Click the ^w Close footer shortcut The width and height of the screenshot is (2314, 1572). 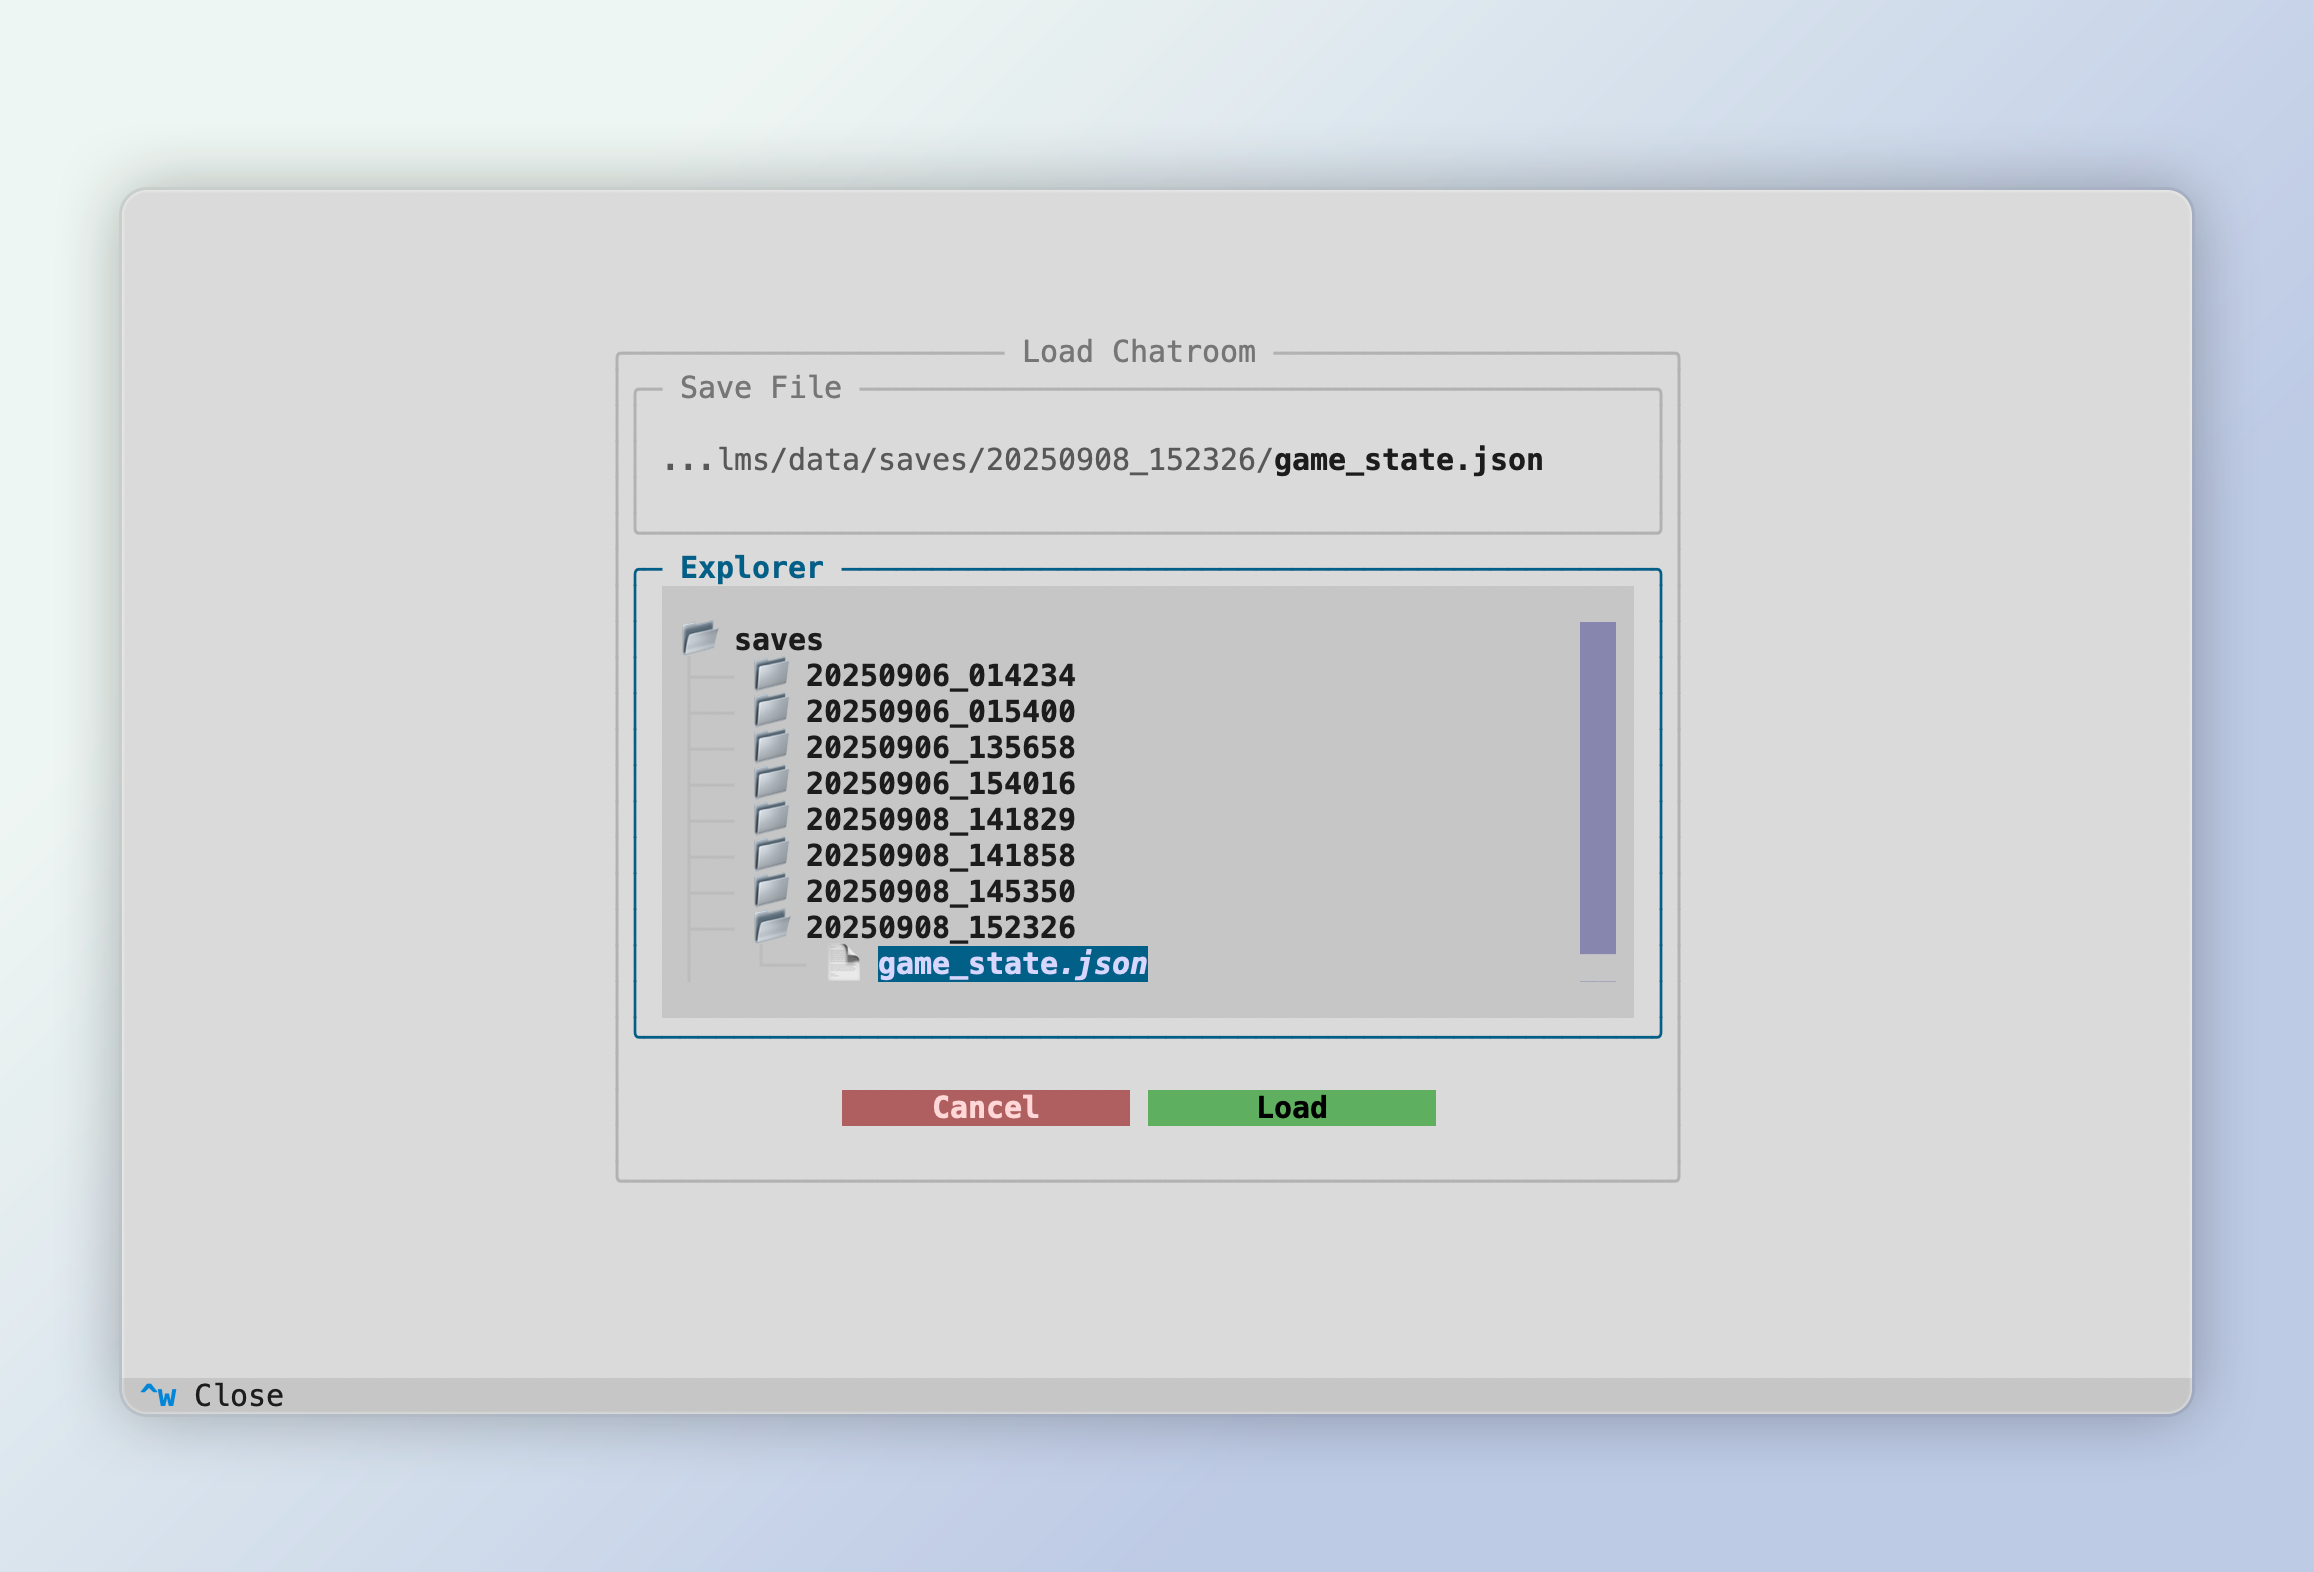(211, 1395)
